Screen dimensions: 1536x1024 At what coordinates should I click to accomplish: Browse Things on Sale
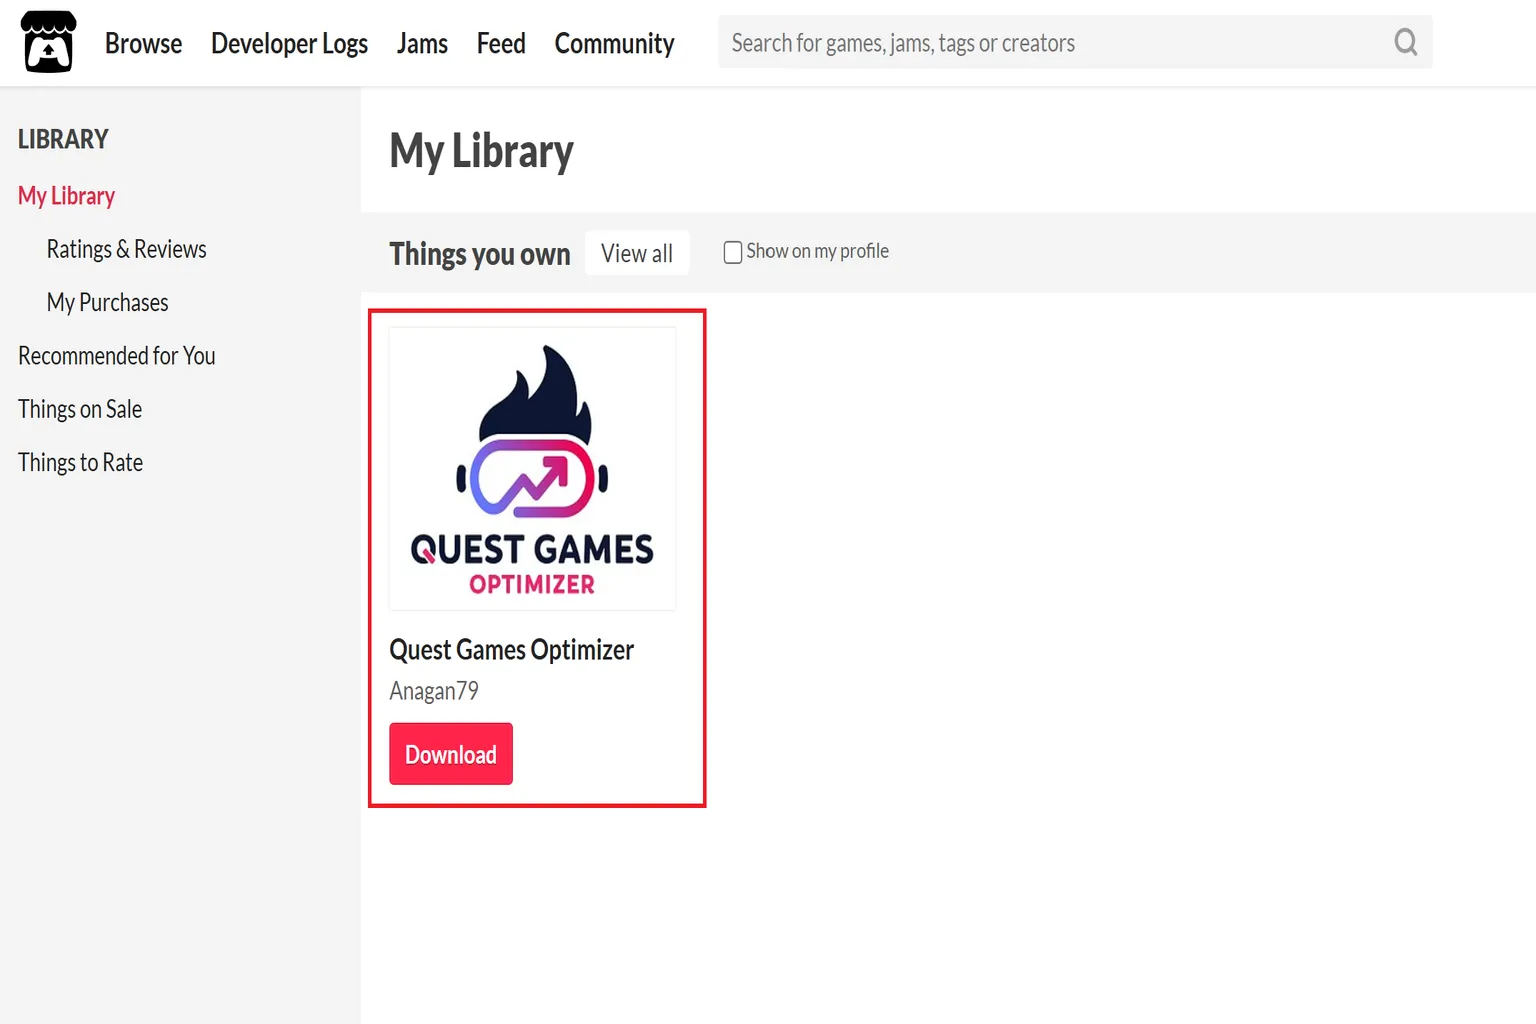[80, 408]
